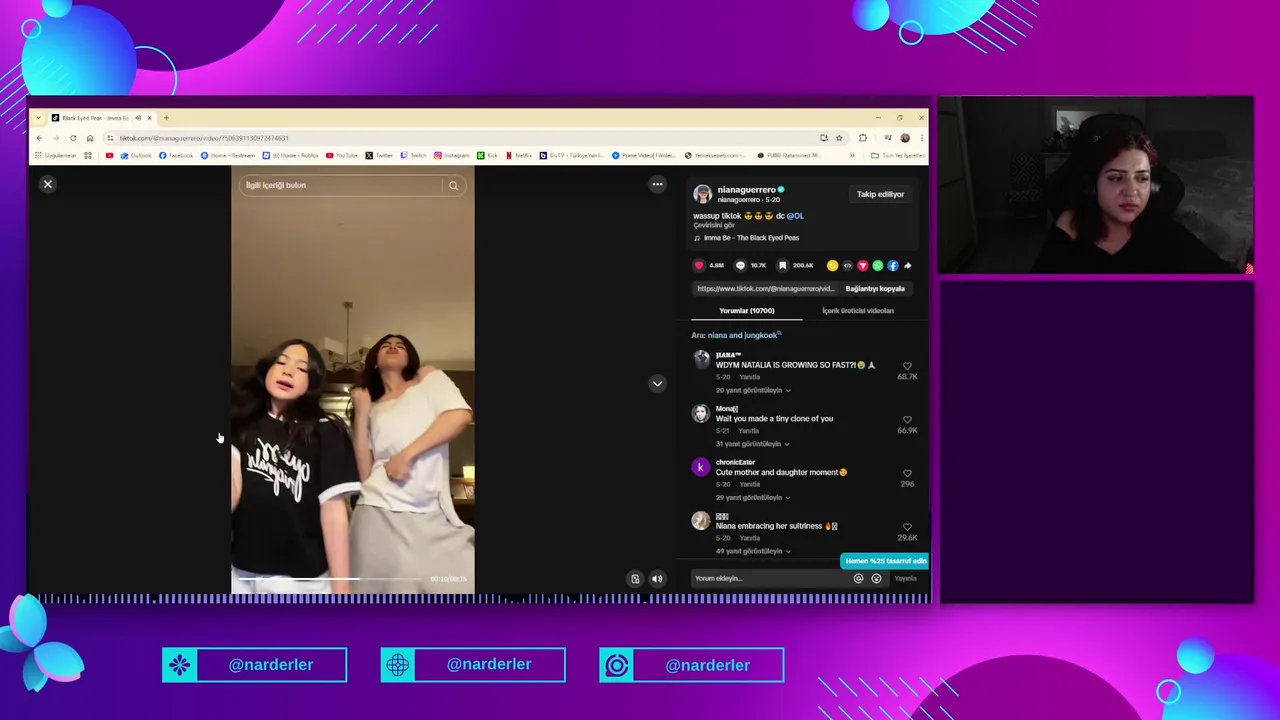The image size is (1280, 720).
Task: Close the TikTok video viewer with X
Action: [x=47, y=184]
